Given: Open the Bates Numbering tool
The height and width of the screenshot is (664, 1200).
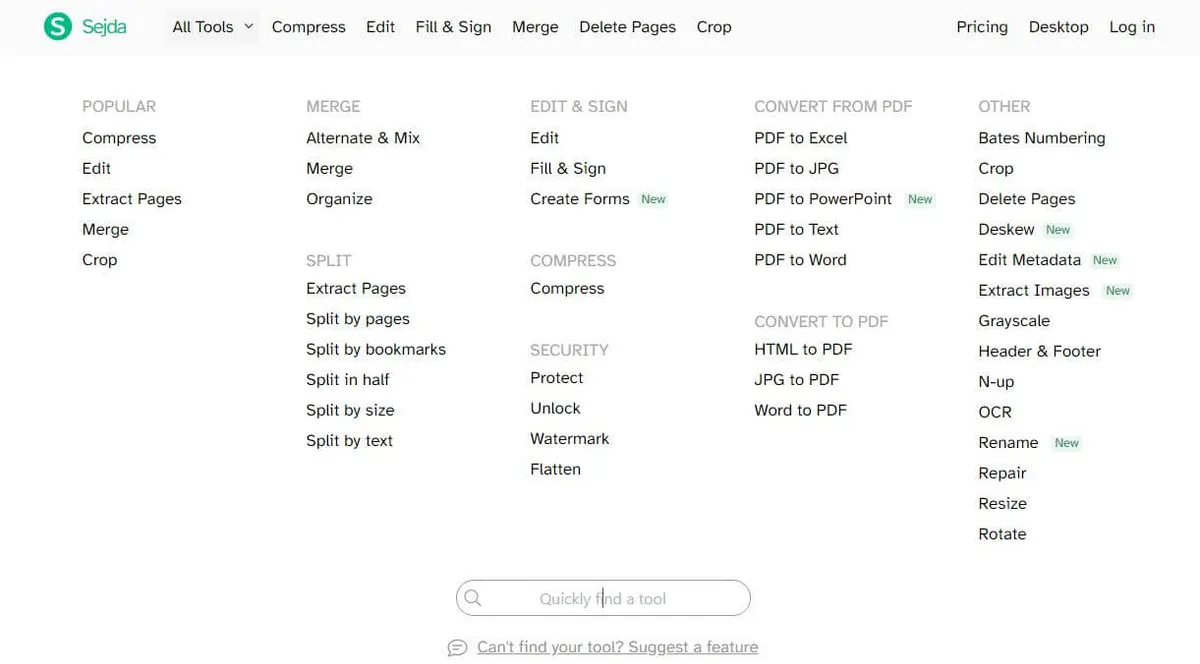Looking at the screenshot, I should (x=1042, y=138).
